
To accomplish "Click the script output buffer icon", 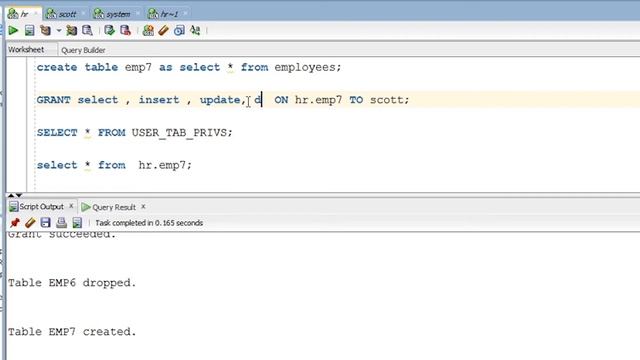I will 77,222.
